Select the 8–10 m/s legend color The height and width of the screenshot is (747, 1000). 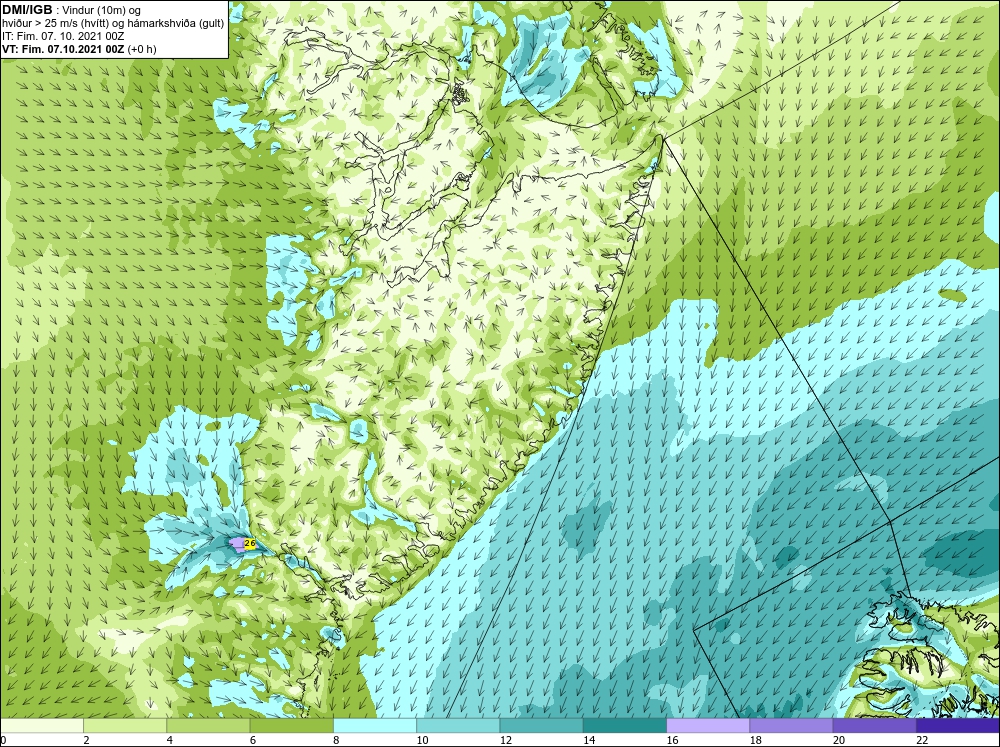coord(375,726)
